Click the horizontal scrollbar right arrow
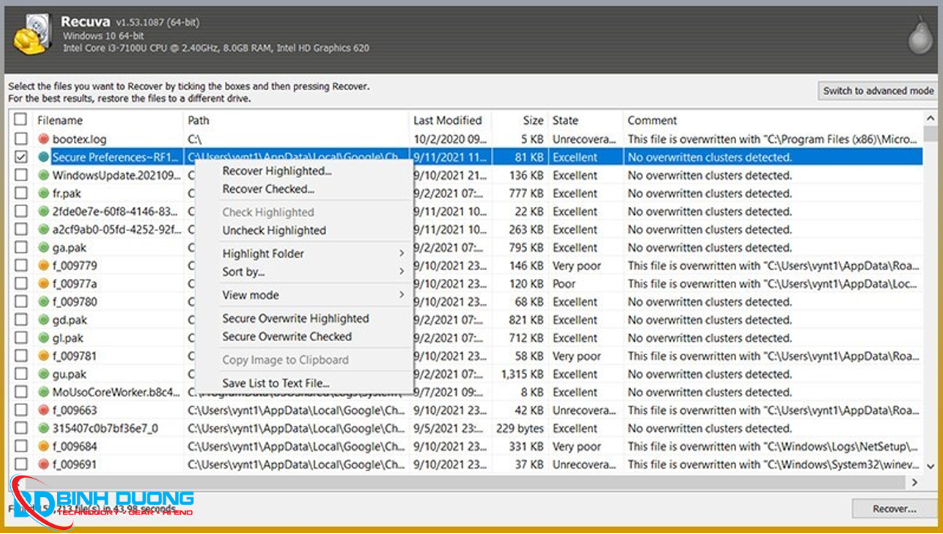Screen dimensions: 943x534 (915, 482)
